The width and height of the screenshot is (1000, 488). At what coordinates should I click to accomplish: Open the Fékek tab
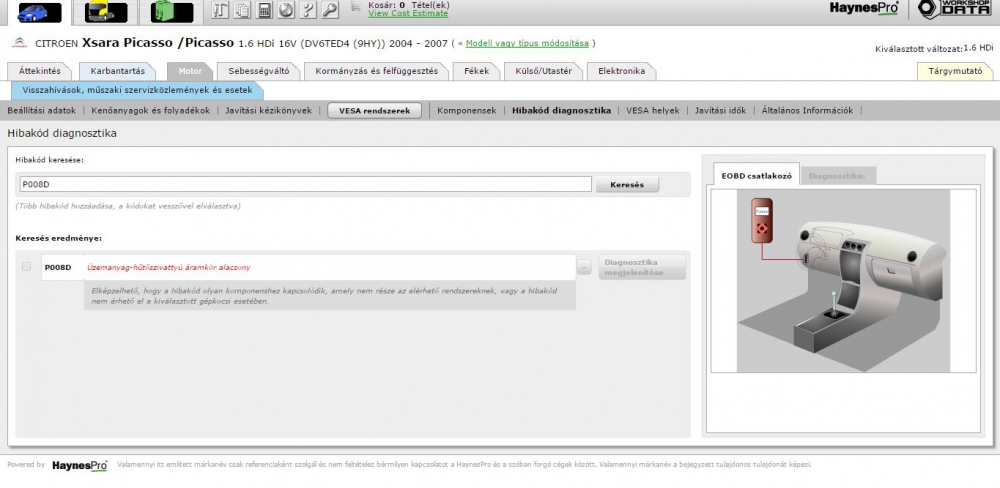click(x=476, y=71)
